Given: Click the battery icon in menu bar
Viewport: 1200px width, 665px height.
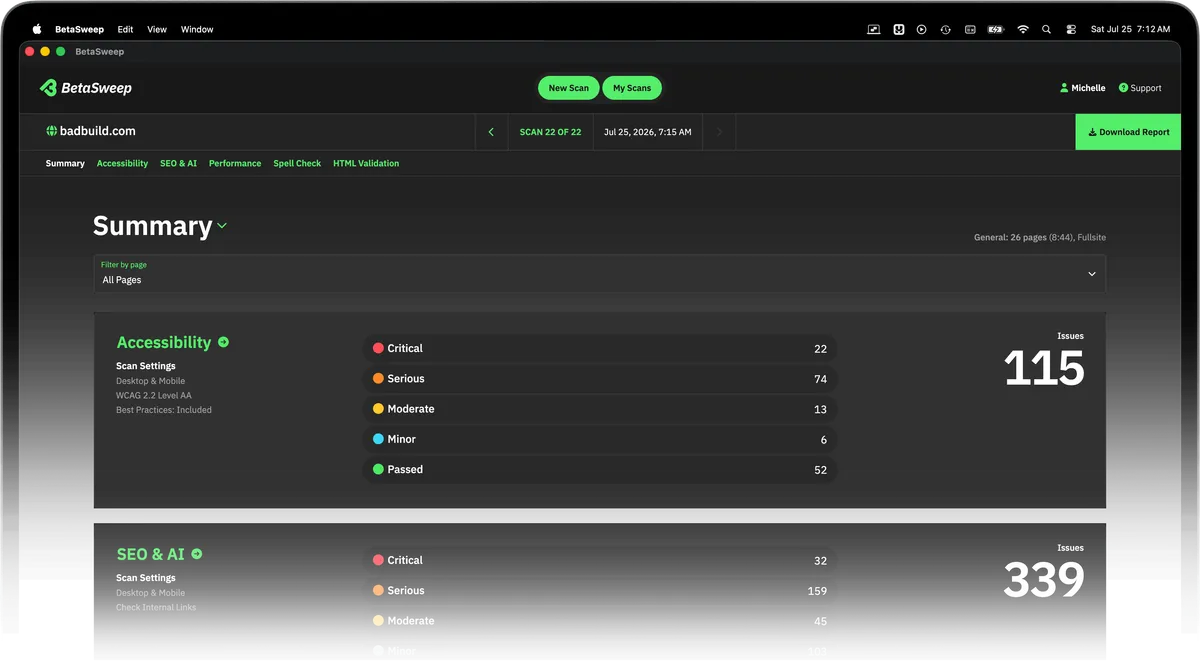Looking at the screenshot, I should click(995, 29).
